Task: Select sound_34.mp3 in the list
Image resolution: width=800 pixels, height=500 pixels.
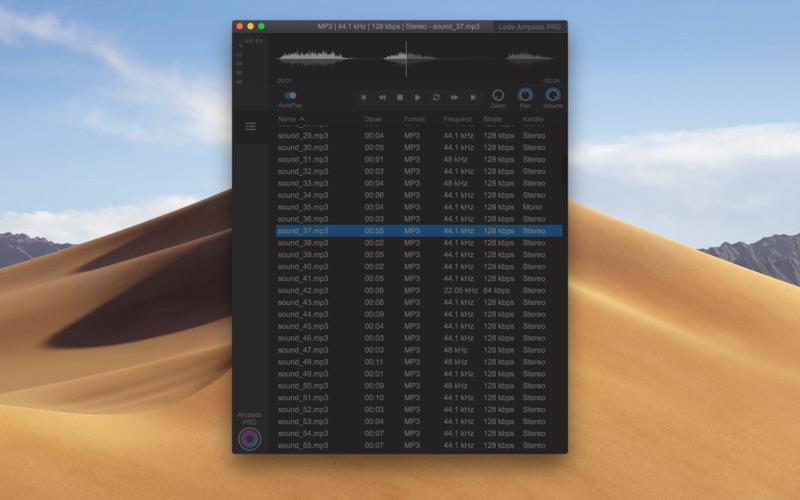Action: (x=419, y=195)
